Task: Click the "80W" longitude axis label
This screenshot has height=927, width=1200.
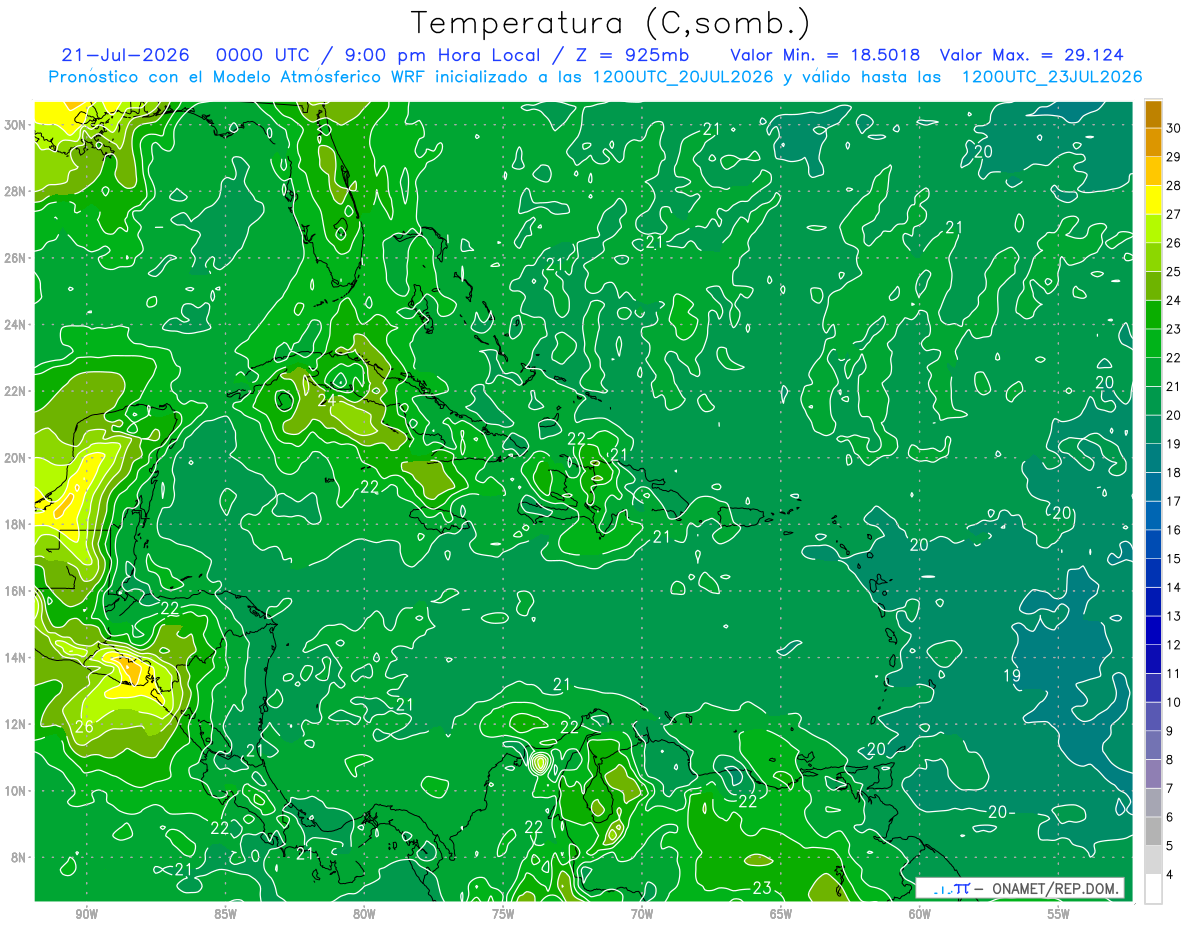Action: 364,914
